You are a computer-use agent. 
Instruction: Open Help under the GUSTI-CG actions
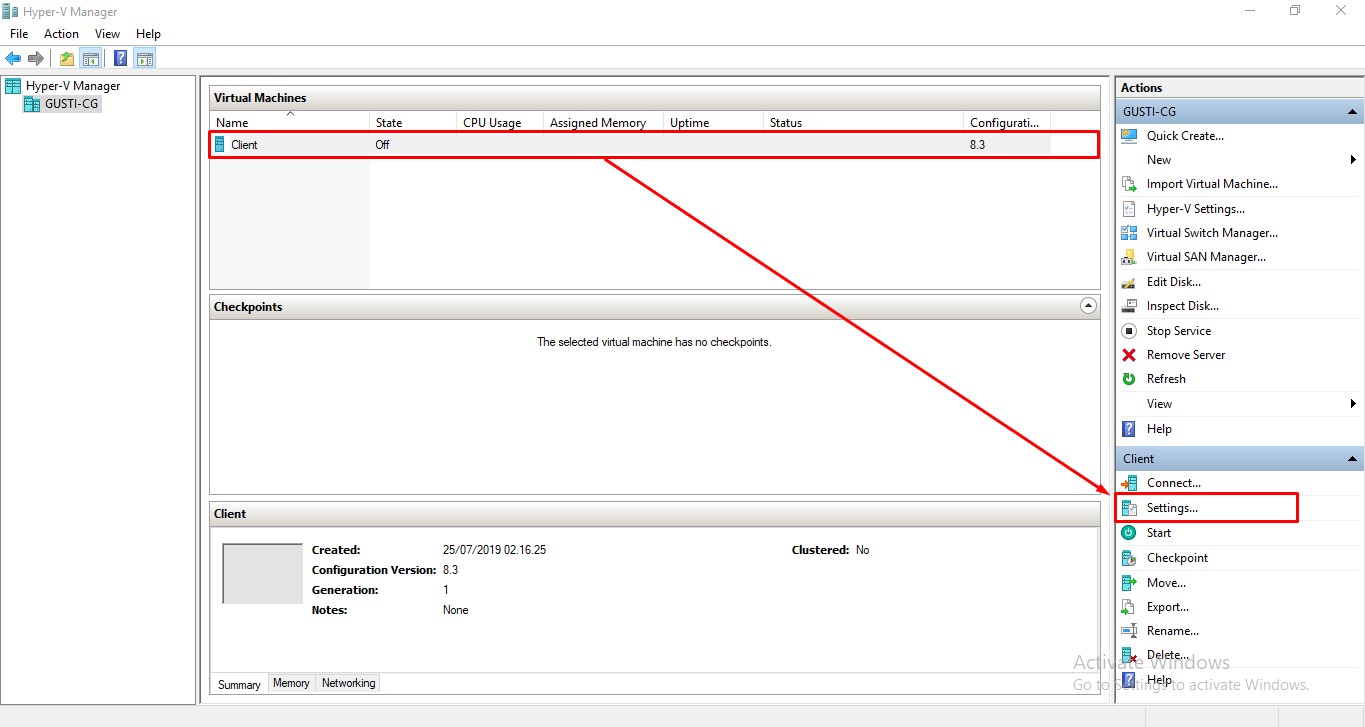click(x=1159, y=429)
